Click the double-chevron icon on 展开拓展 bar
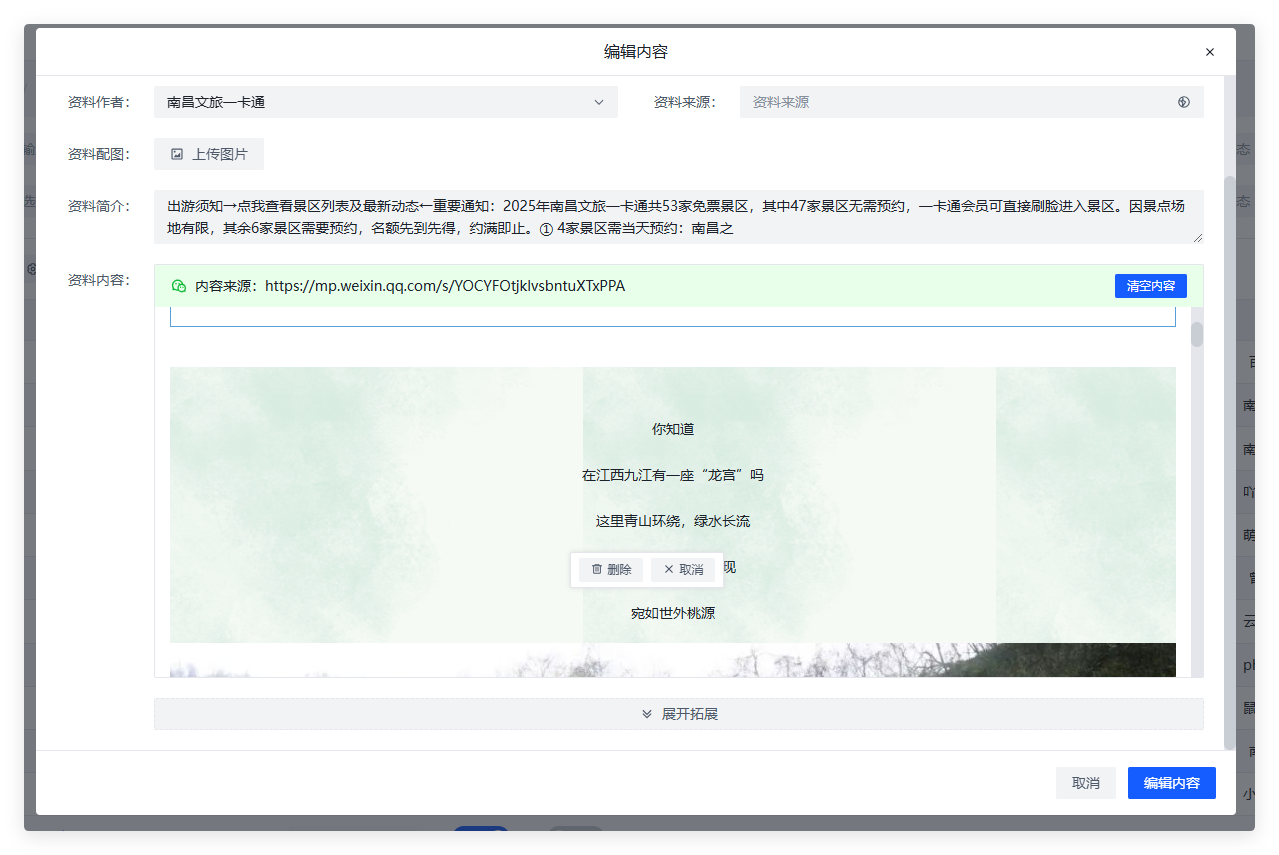The image size is (1279, 855). point(648,714)
